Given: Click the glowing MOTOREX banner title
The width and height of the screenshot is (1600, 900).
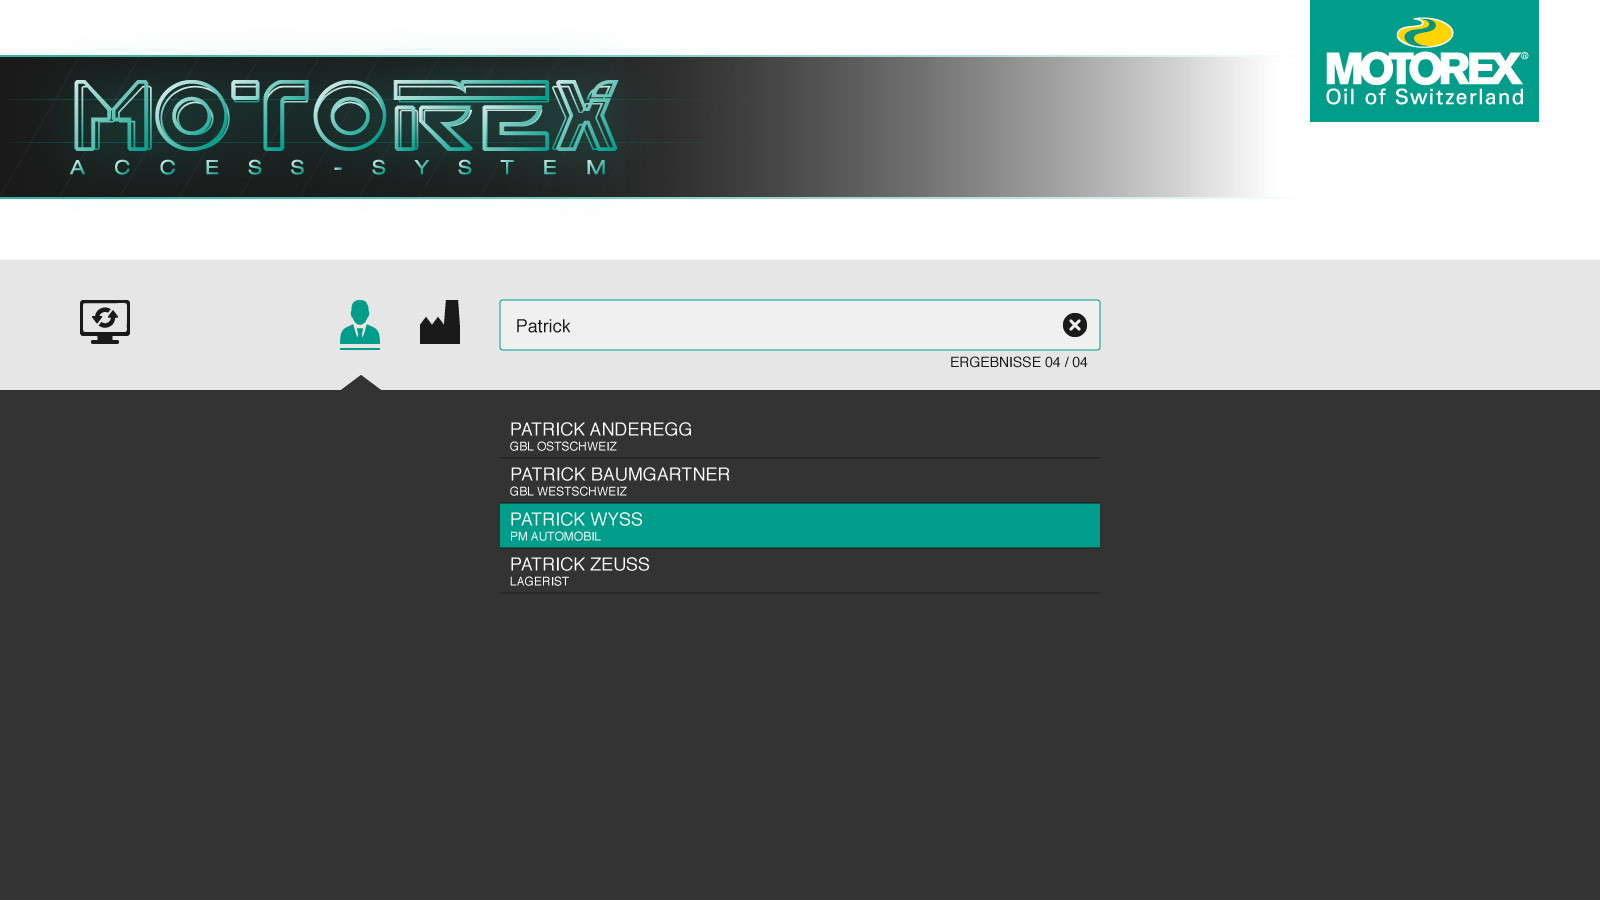Looking at the screenshot, I should pyautogui.click(x=346, y=115).
